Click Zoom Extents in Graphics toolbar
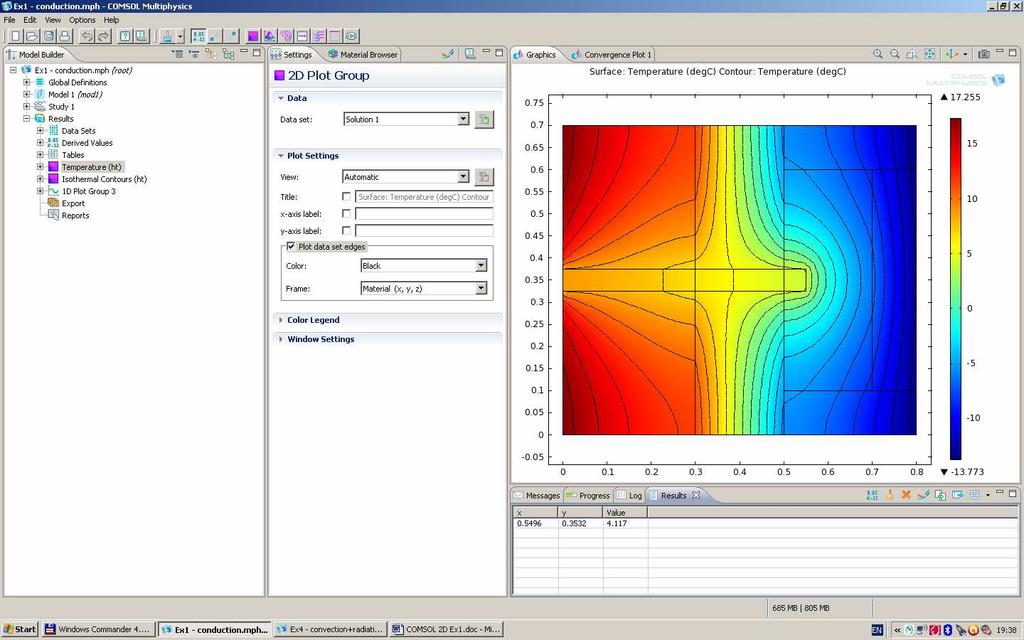 point(929,54)
